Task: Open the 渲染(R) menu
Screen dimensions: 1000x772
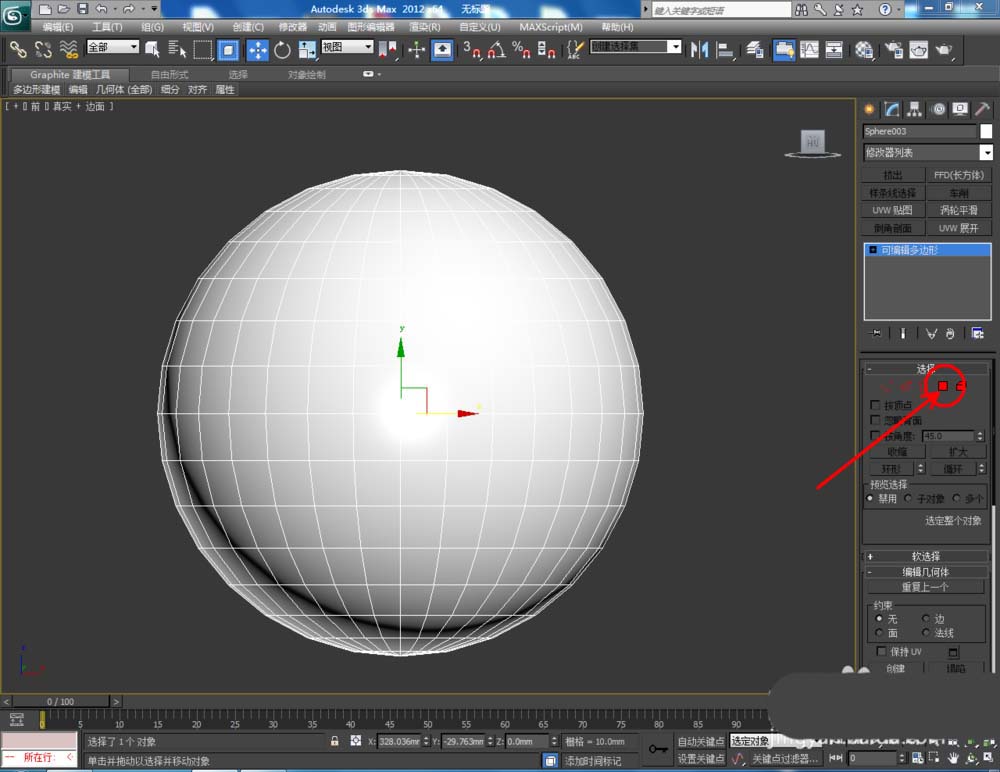Action: [x=425, y=27]
